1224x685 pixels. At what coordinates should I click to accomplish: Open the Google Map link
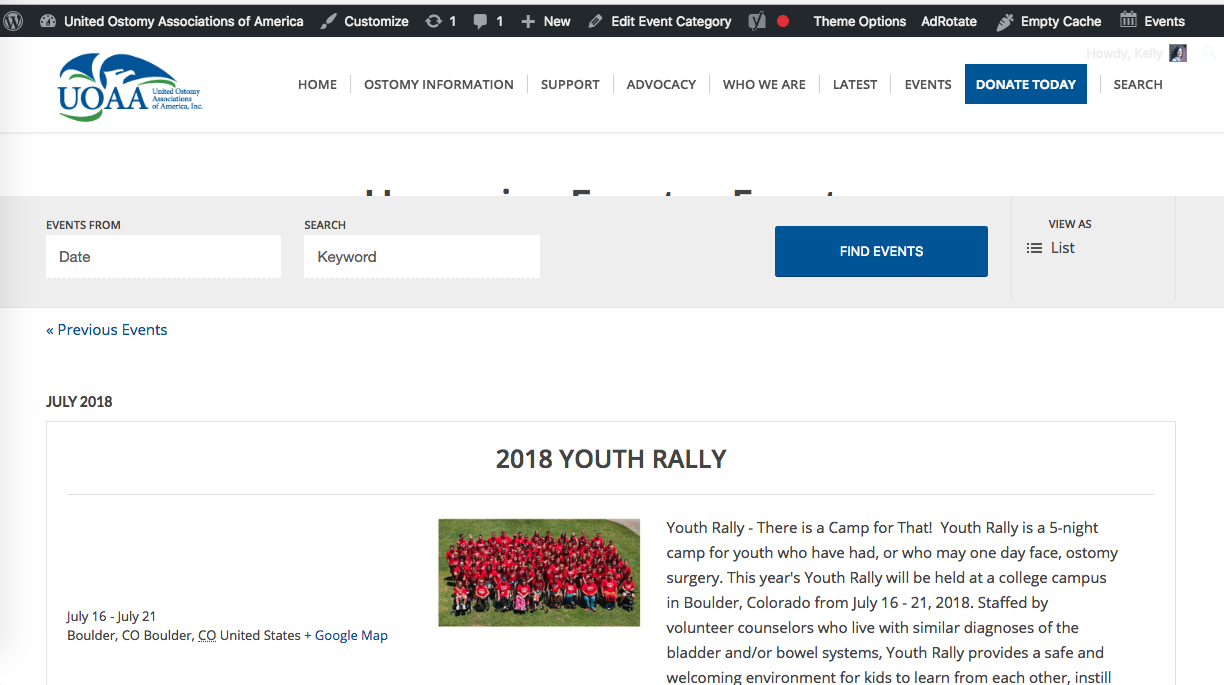pos(346,635)
